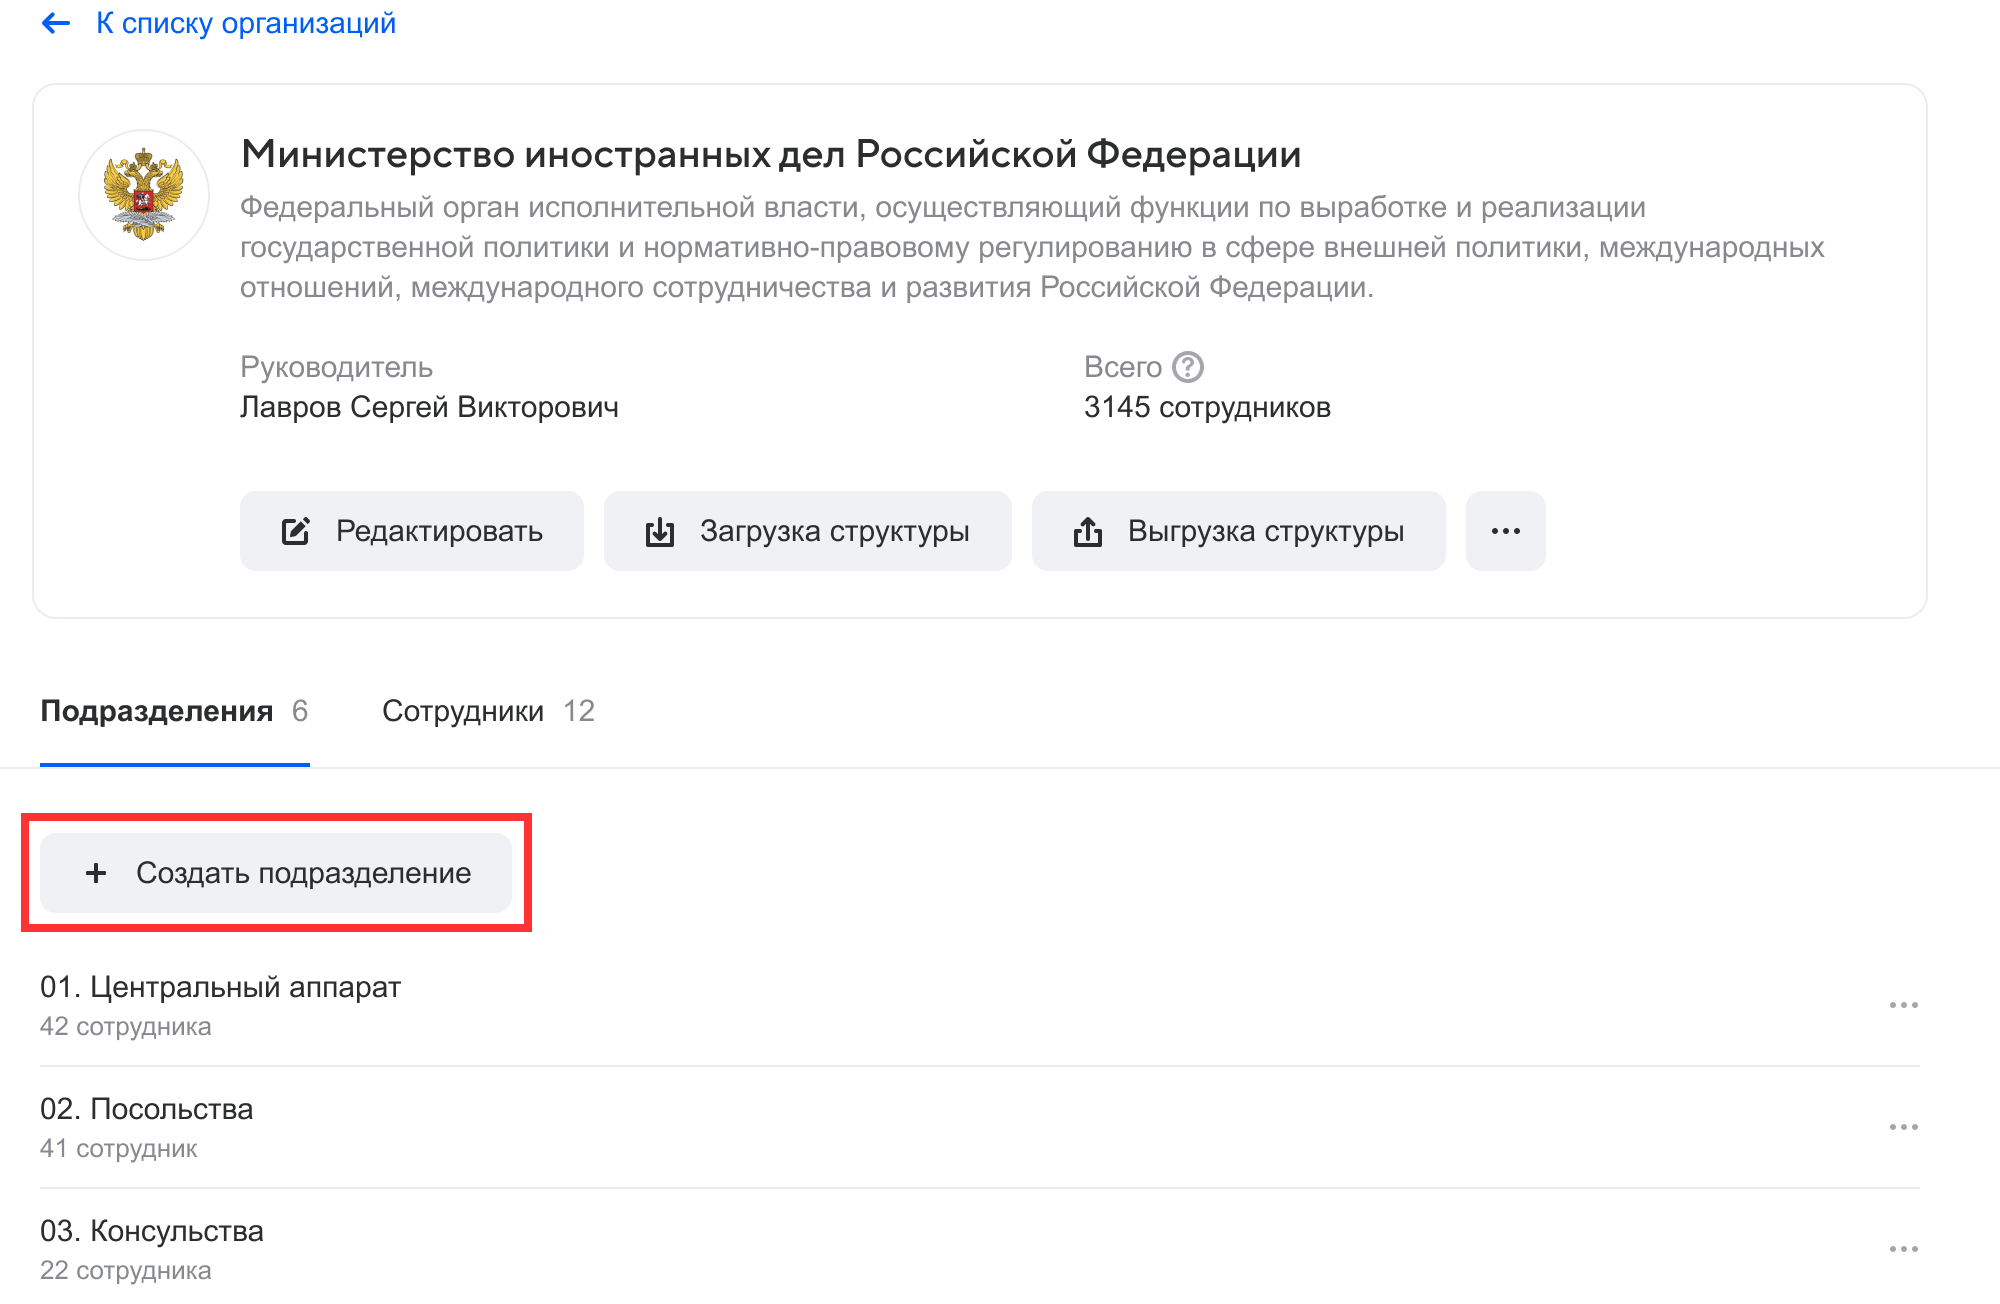Open the '01. Центральный аппарат' department
The image size is (2000, 1304).
[220, 987]
